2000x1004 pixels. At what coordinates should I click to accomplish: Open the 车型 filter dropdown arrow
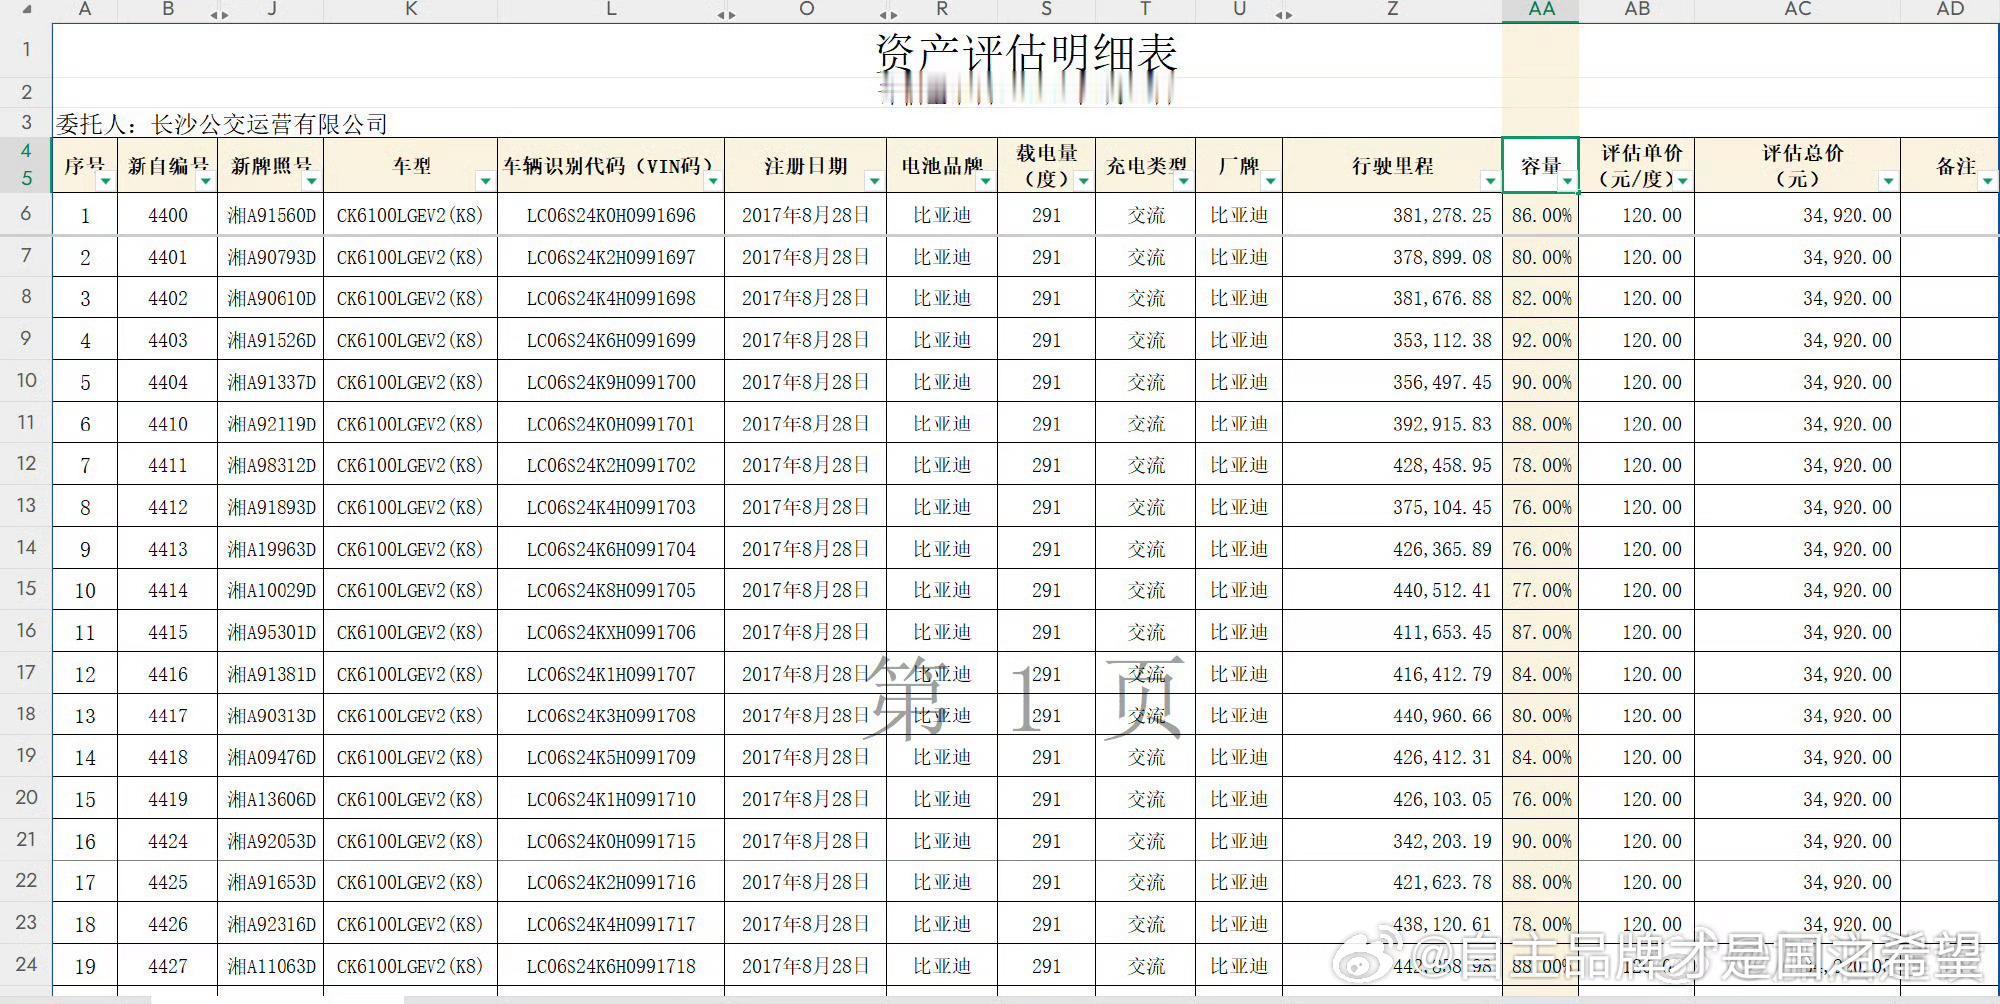click(485, 181)
